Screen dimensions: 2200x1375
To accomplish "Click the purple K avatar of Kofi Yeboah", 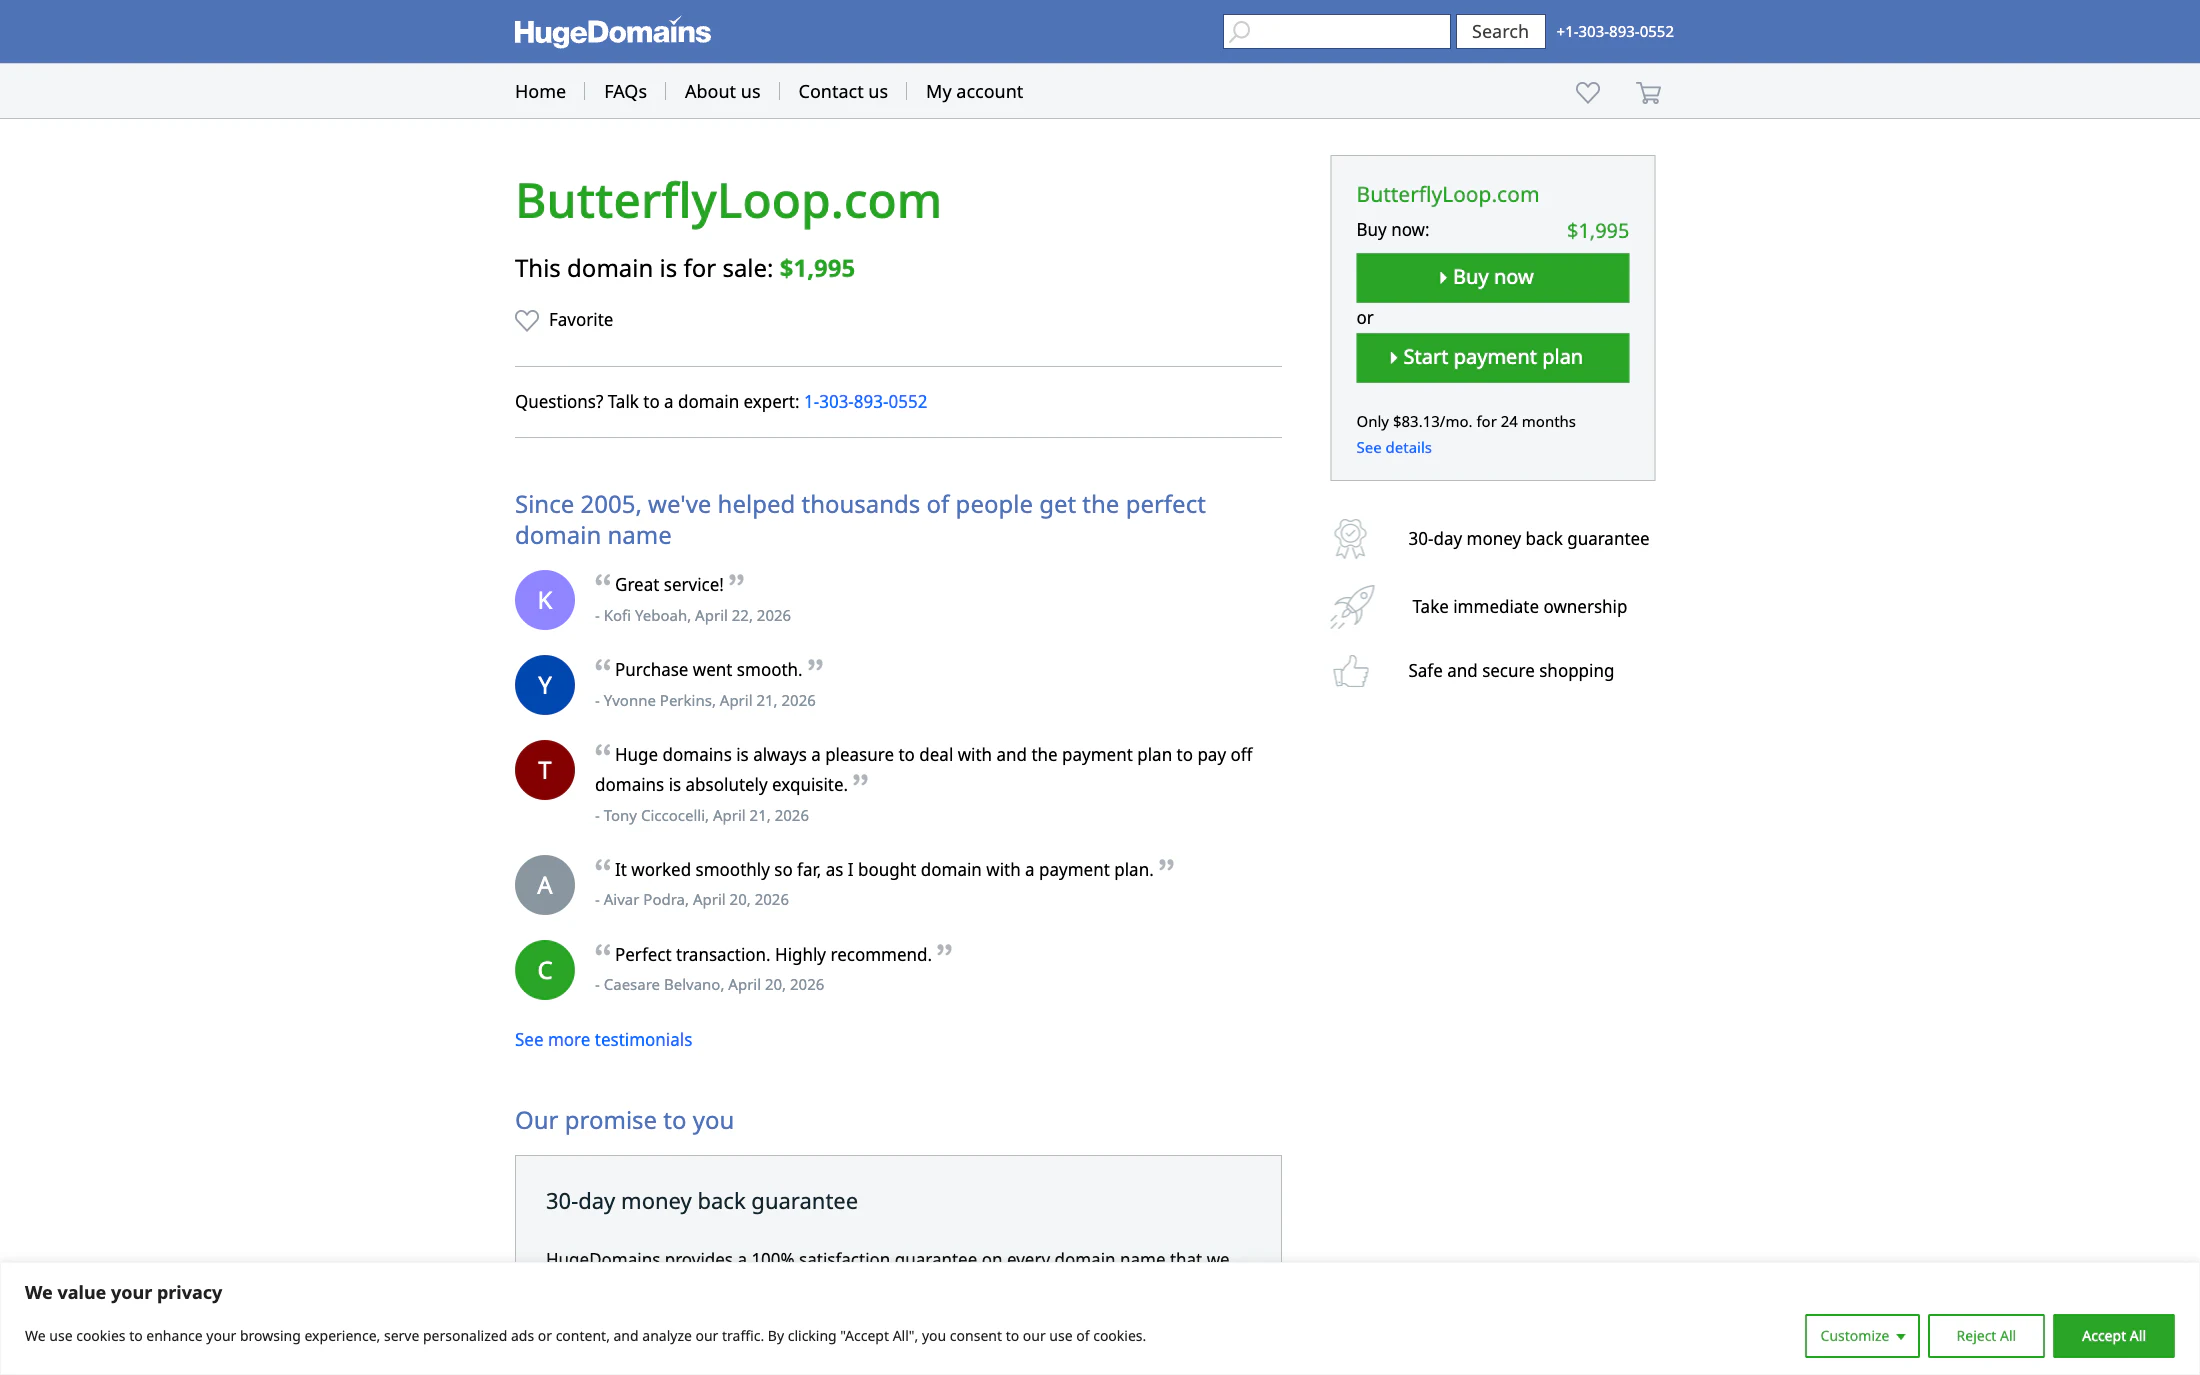I will pos(545,600).
